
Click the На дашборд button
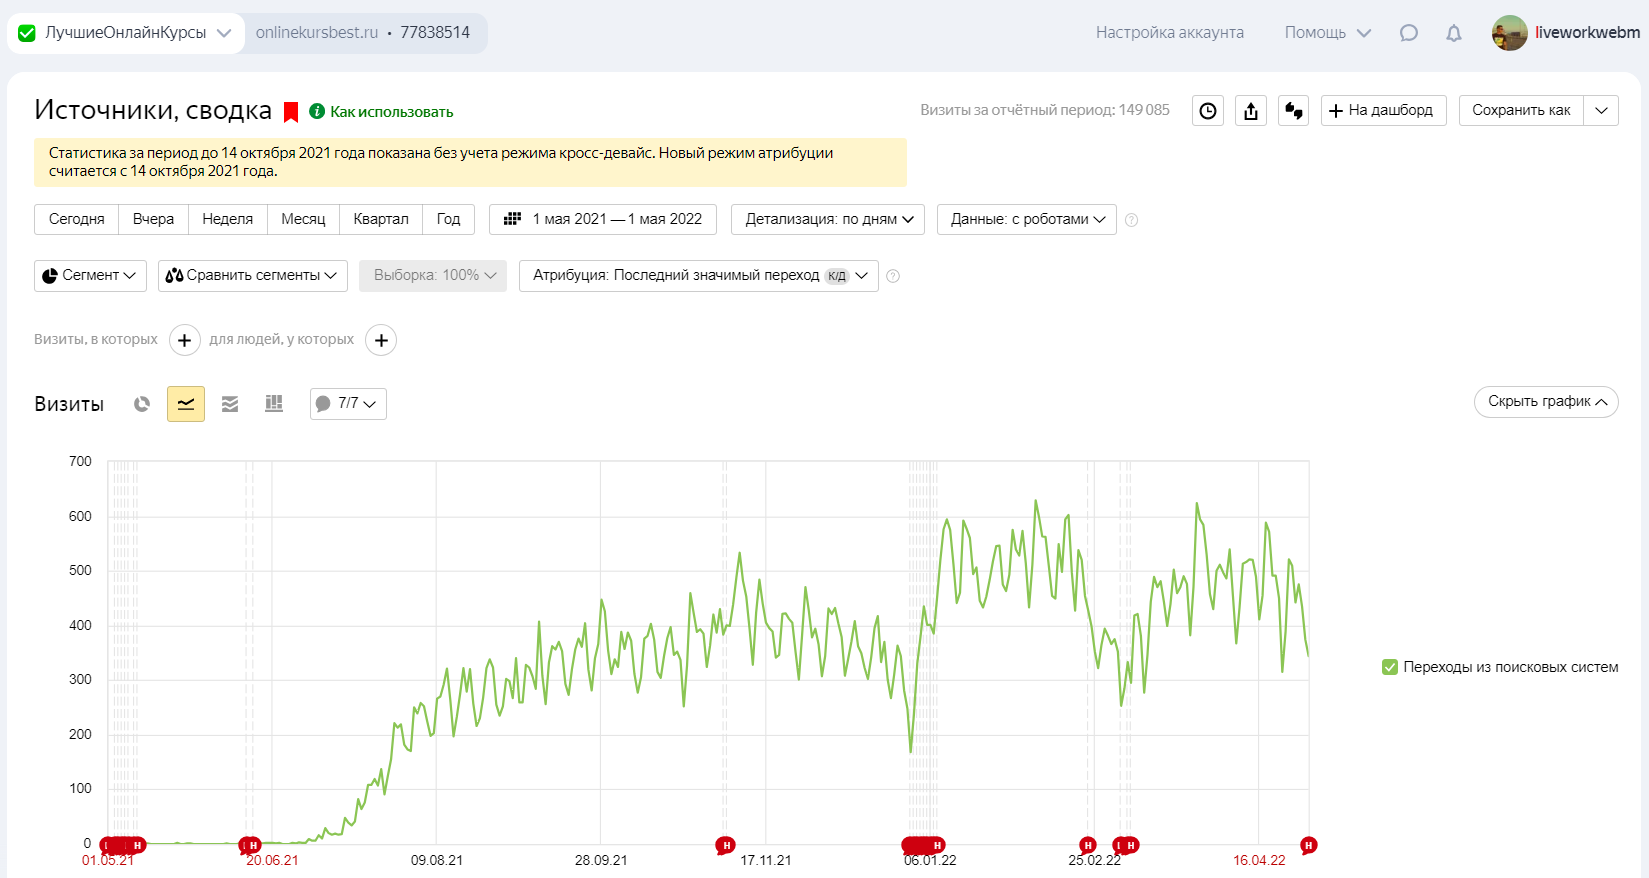click(x=1384, y=110)
